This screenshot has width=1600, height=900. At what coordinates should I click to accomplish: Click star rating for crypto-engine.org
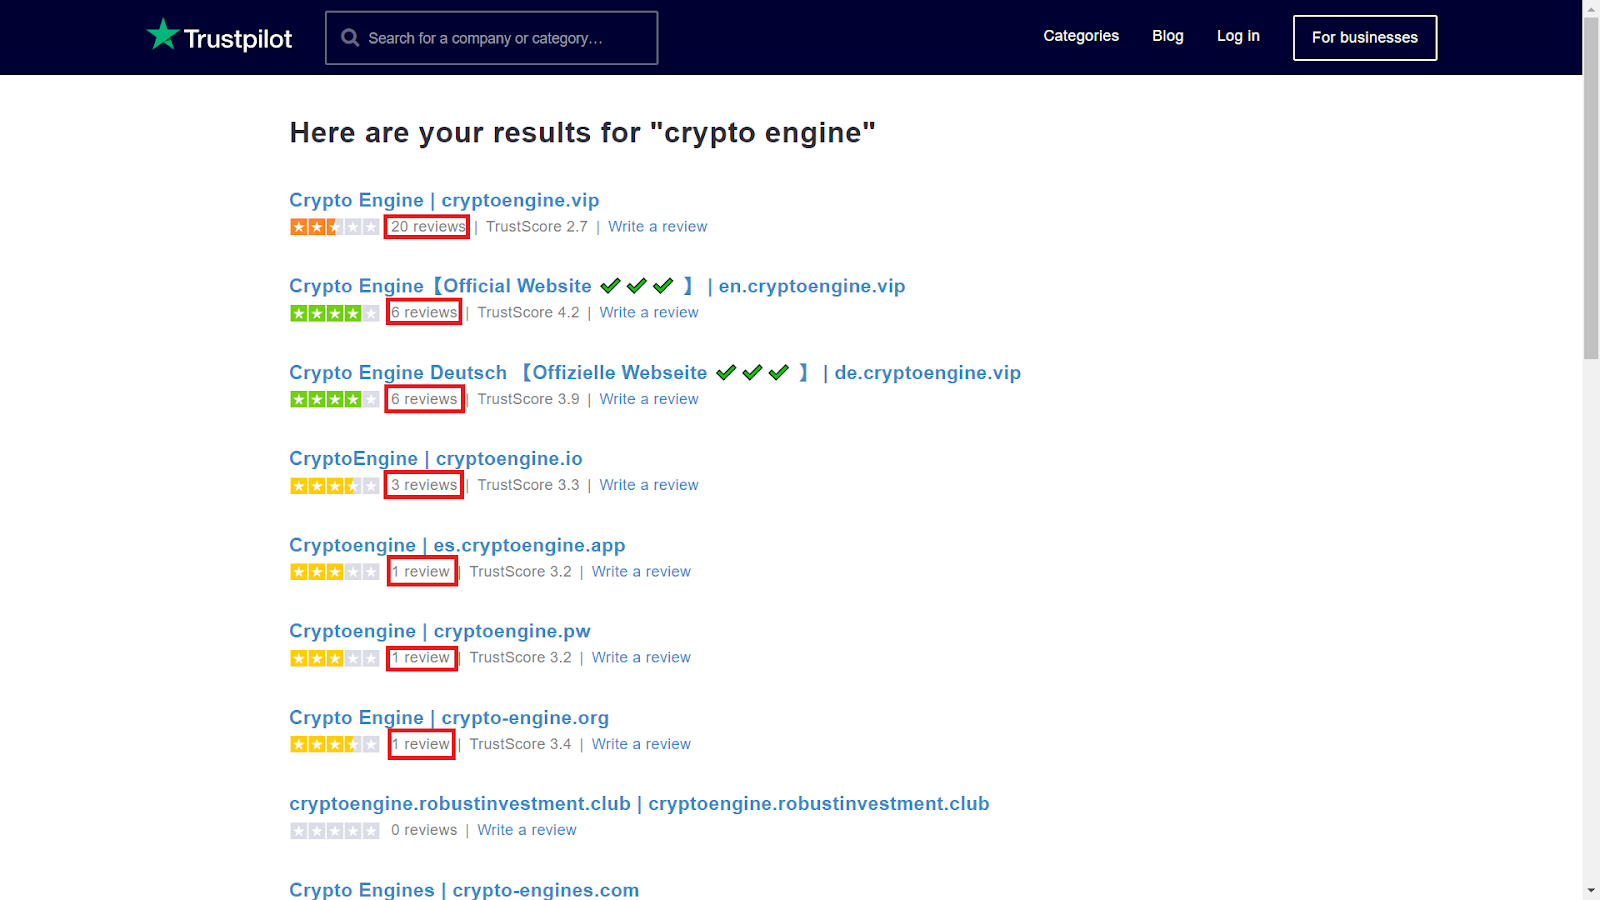335,744
